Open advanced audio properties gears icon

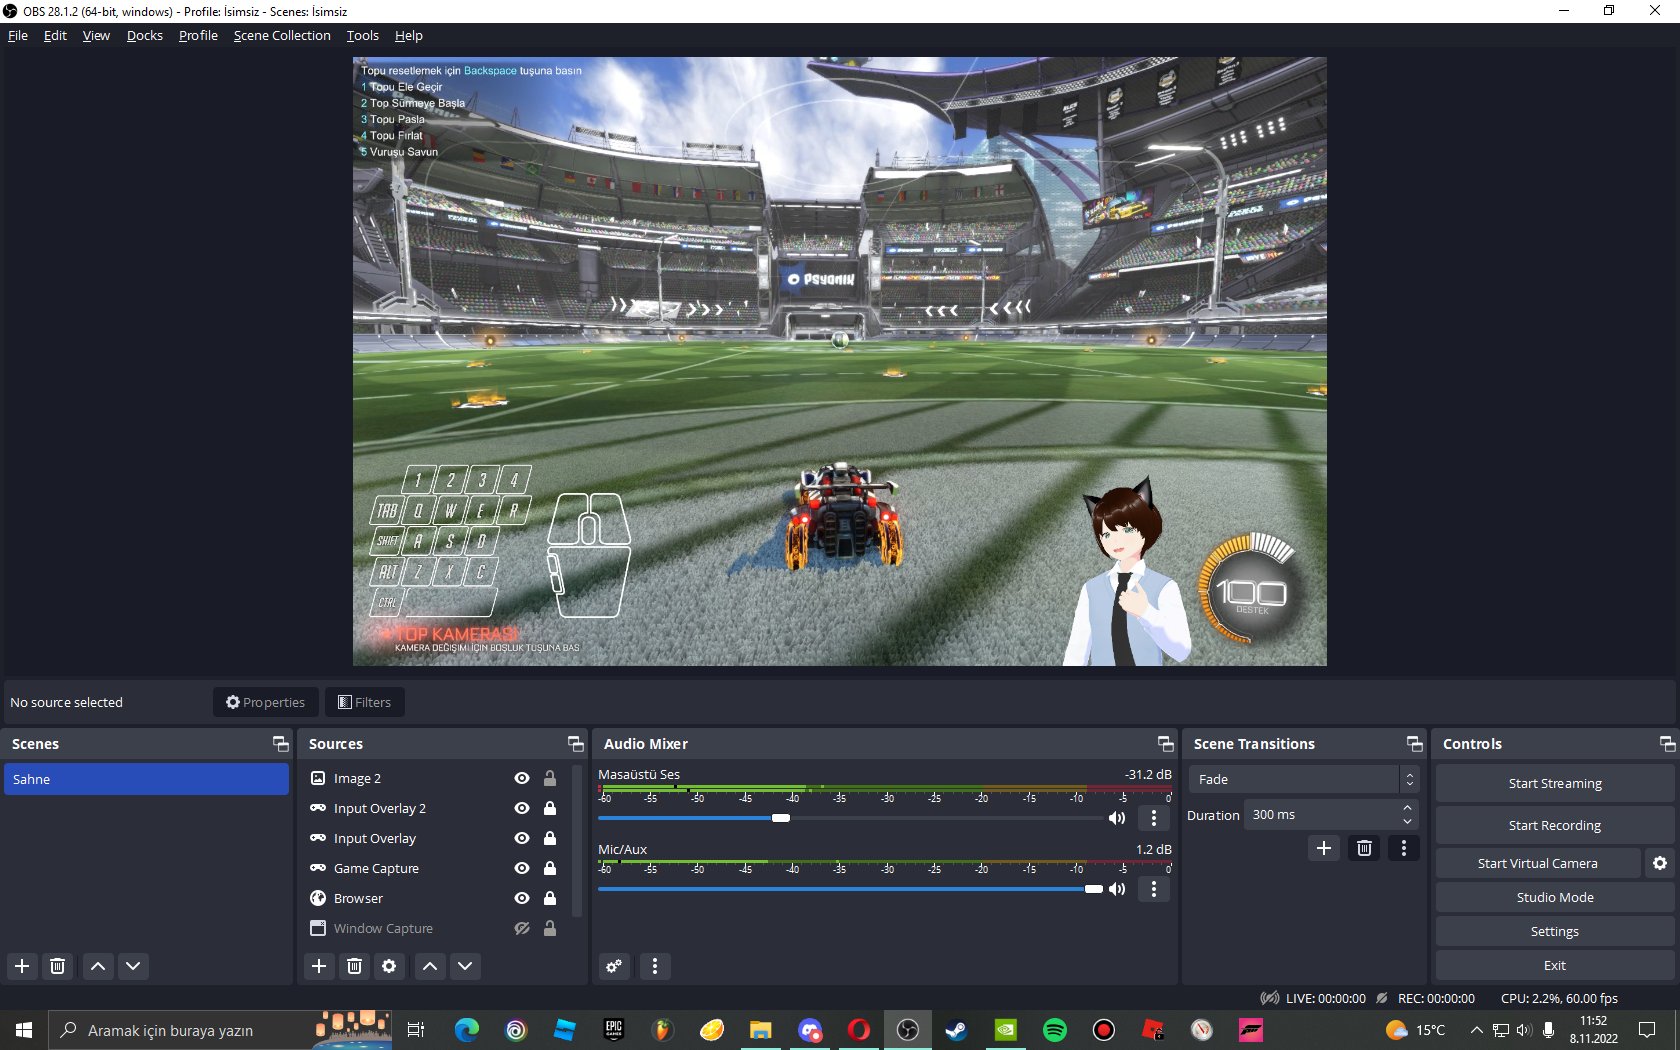pyautogui.click(x=614, y=966)
